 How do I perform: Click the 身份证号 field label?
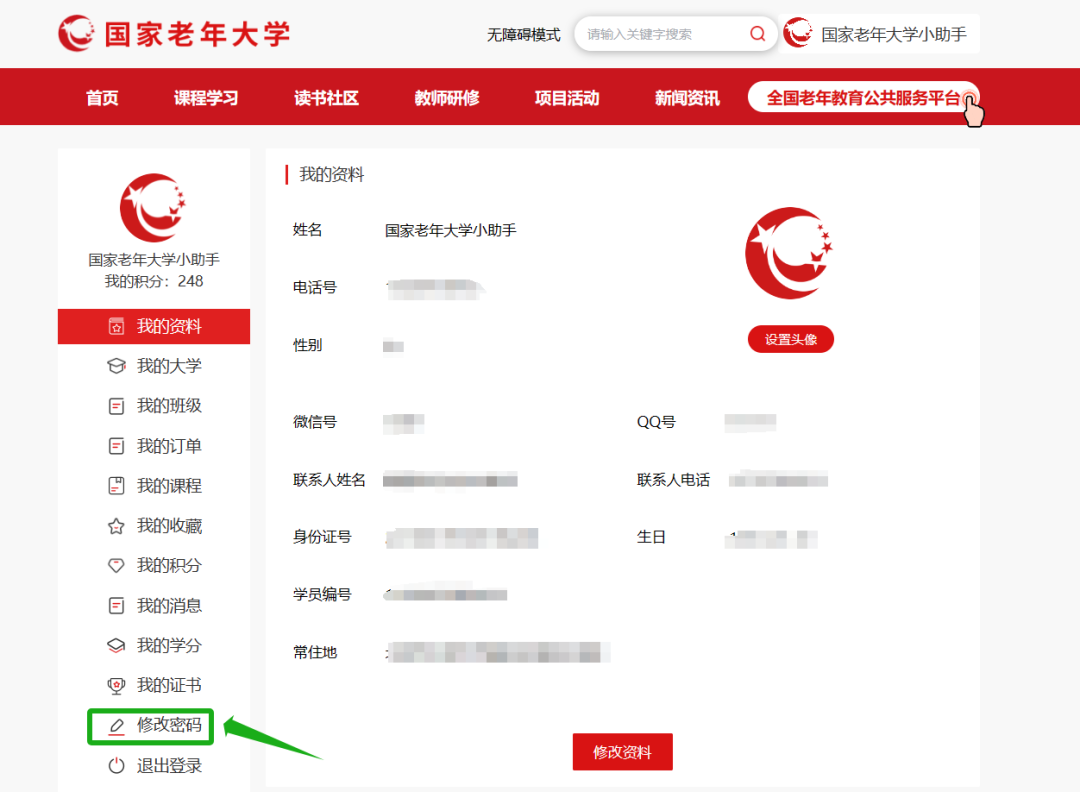click(x=322, y=536)
